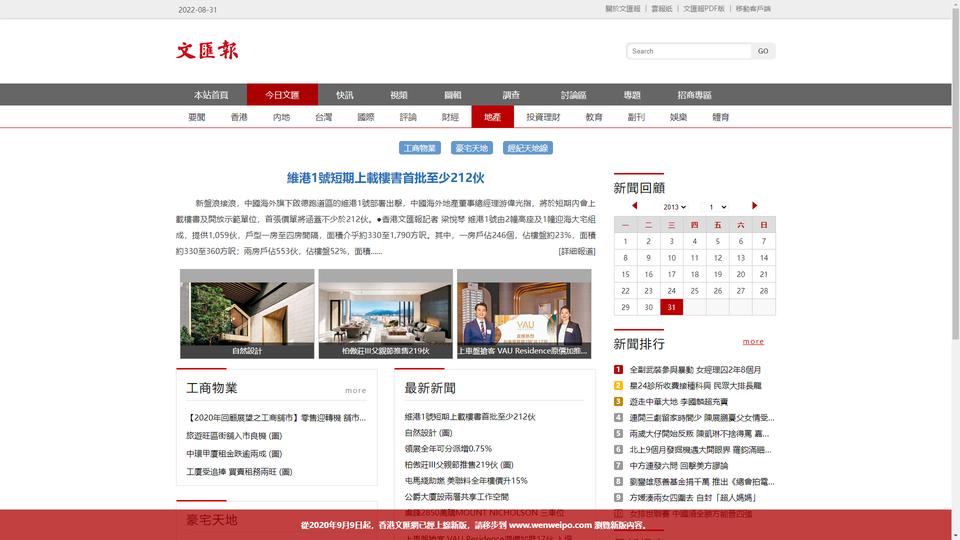This screenshot has height=540, width=960.
Task: Open 工廈受追捧 買賣租務兩旺 (圖) article
Action: (239, 472)
